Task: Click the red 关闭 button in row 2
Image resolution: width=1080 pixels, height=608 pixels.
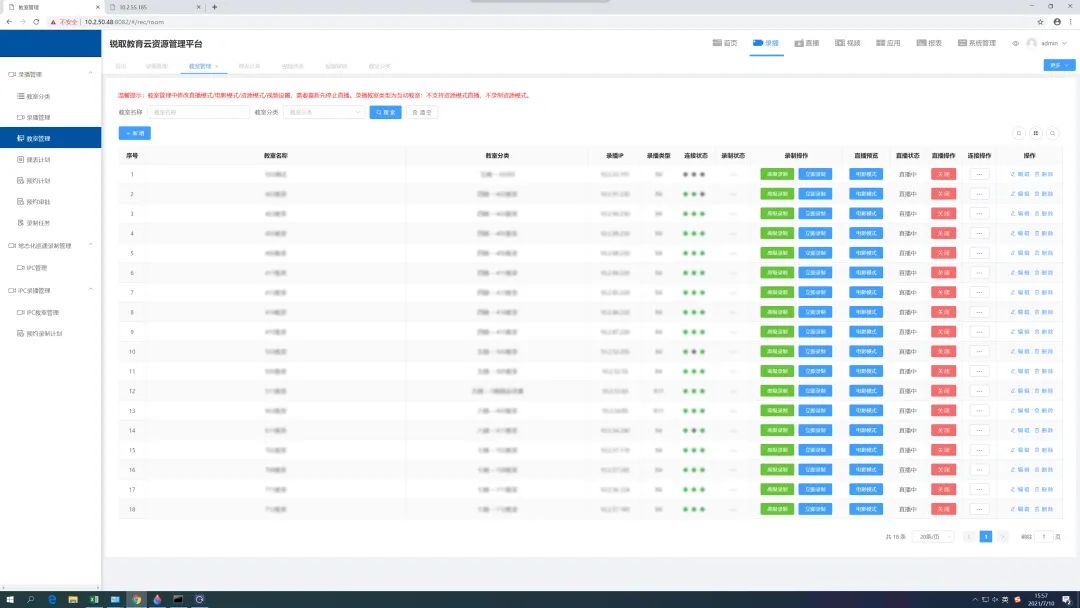Action: click(x=943, y=193)
